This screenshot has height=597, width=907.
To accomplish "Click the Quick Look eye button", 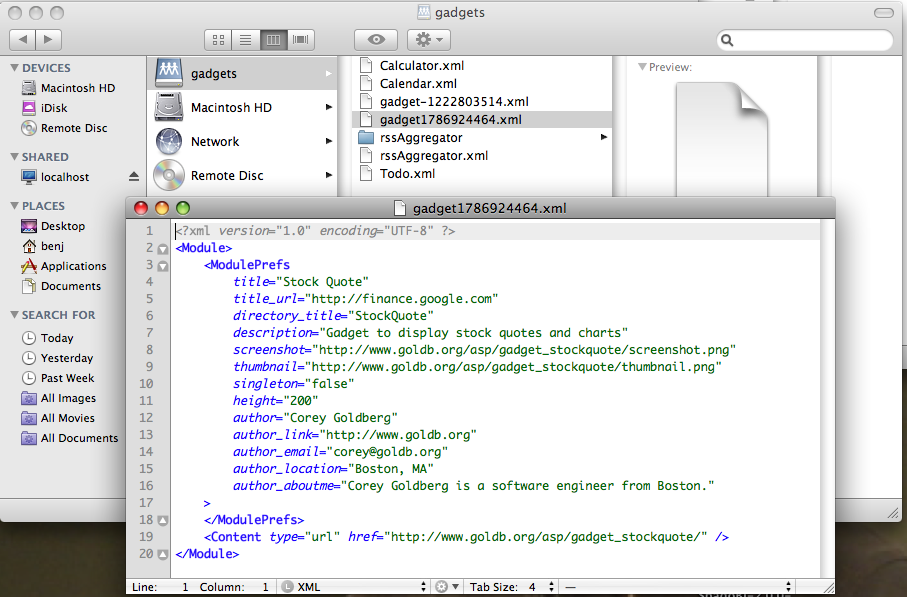I will (x=376, y=40).
